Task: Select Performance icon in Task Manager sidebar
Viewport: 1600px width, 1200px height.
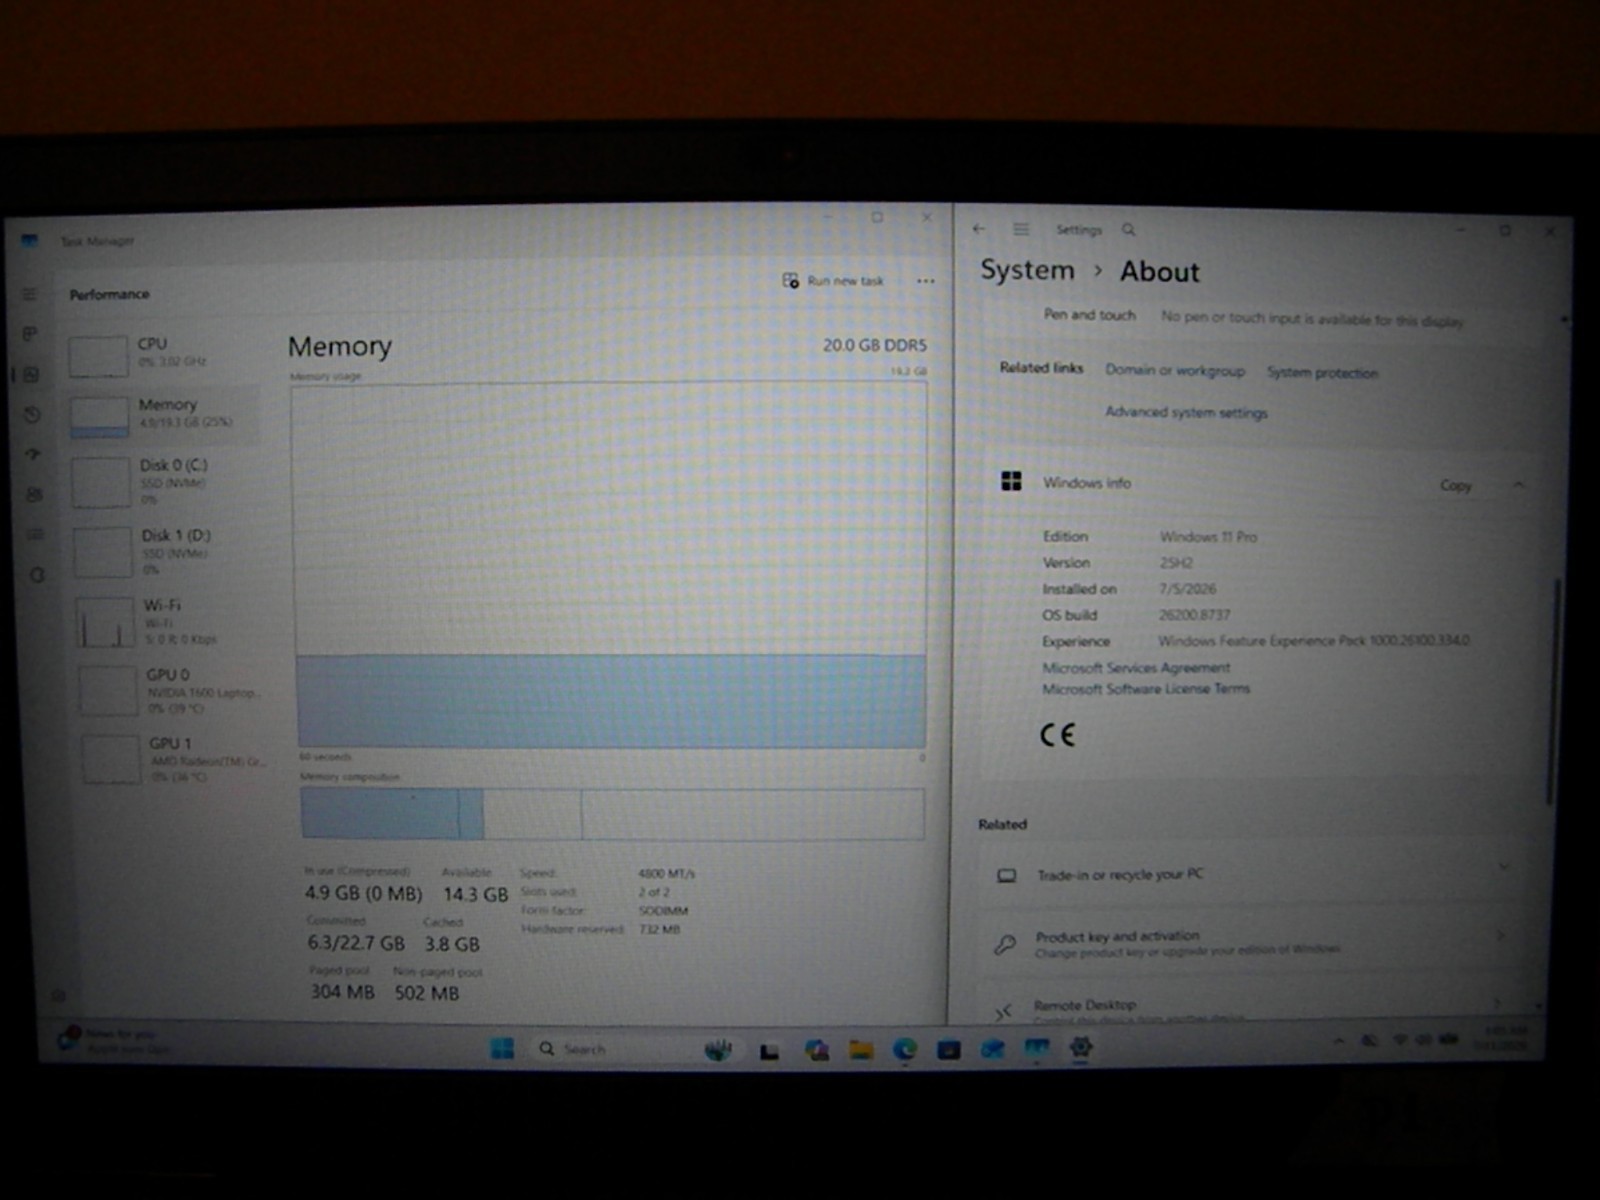Action: click(31, 374)
